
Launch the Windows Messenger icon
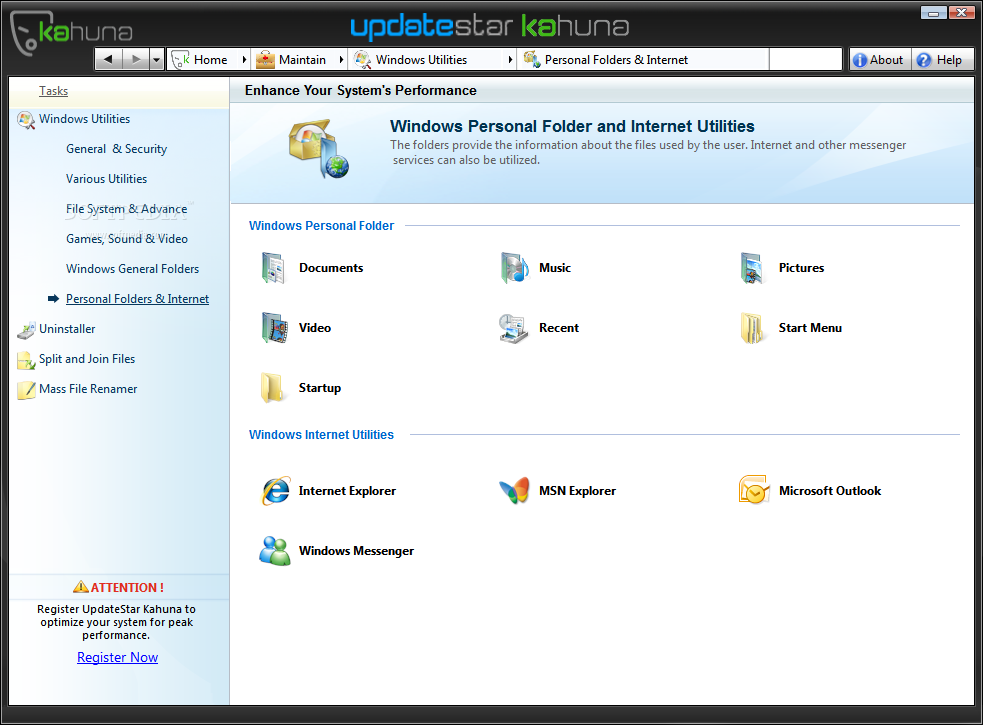coord(275,551)
